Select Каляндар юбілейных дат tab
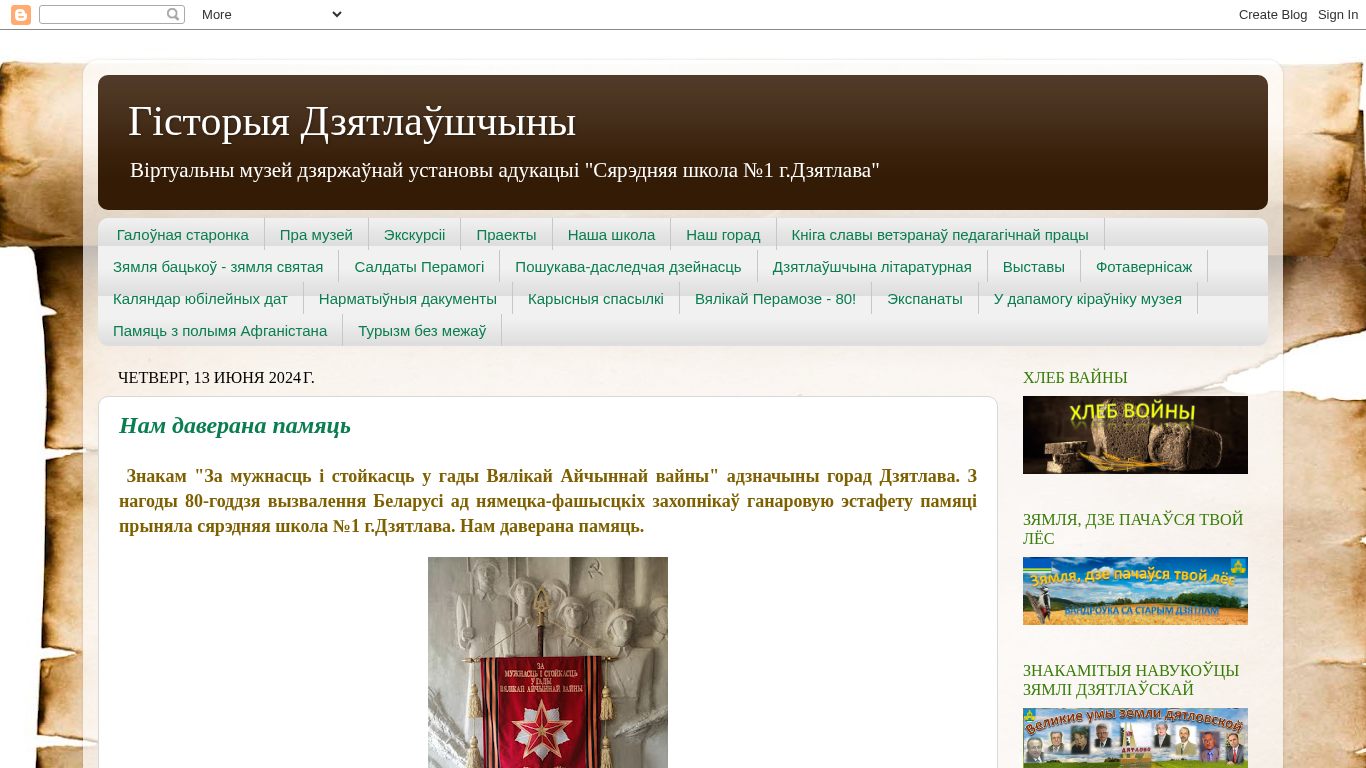 click(x=200, y=299)
